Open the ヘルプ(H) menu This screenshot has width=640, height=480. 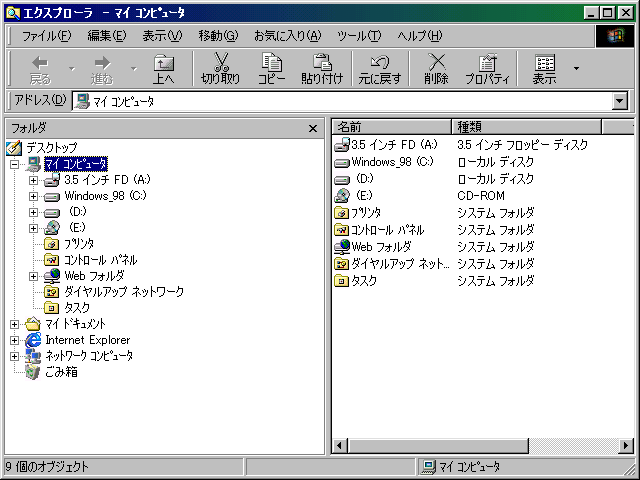coord(420,36)
